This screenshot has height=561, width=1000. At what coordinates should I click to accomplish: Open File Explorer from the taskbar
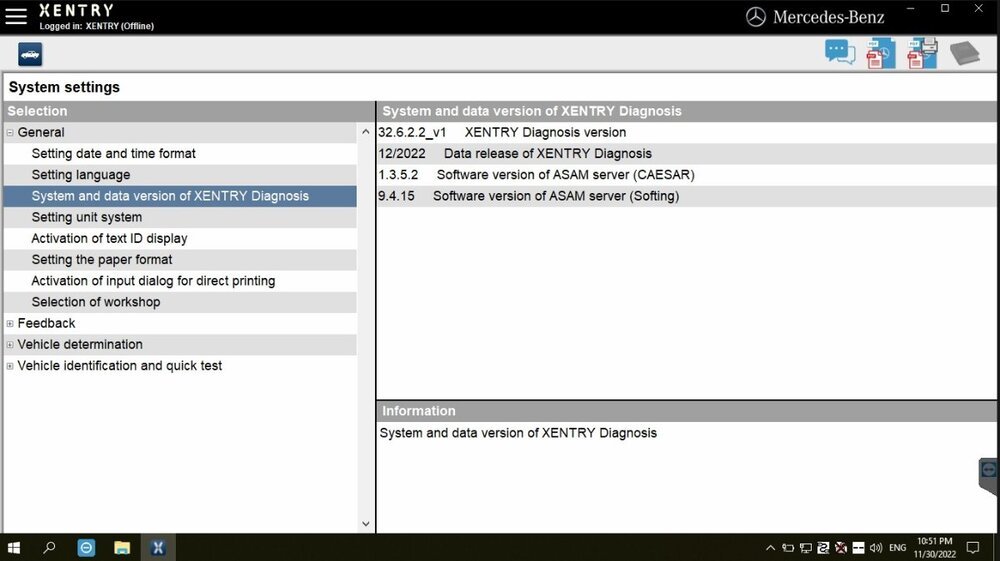(x=122, y=548)
